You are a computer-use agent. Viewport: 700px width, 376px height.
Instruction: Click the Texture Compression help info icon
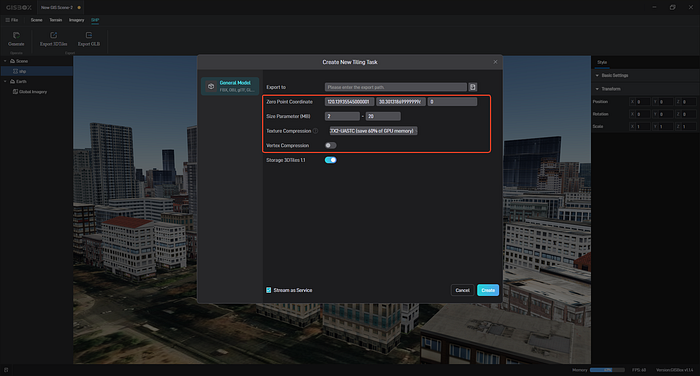(x=316, y=131)
